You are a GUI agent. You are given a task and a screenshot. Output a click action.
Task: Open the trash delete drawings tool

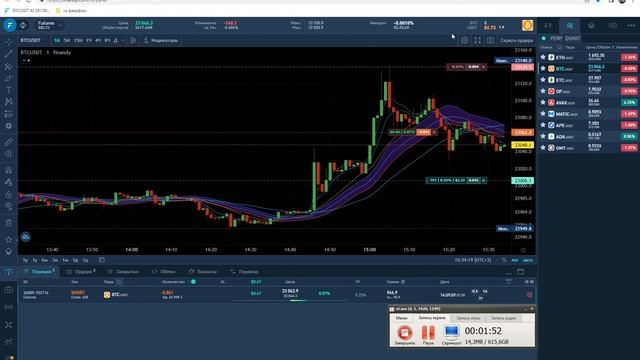(x=9, y=223)
